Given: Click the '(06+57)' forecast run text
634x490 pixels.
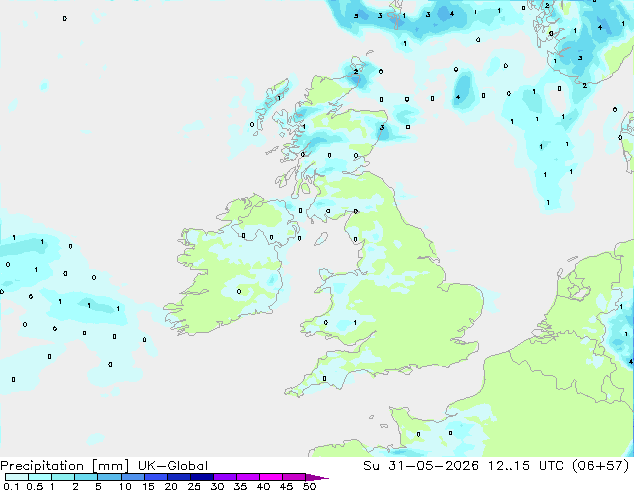Looking at the screenshot, I should (x=601, y=466).
